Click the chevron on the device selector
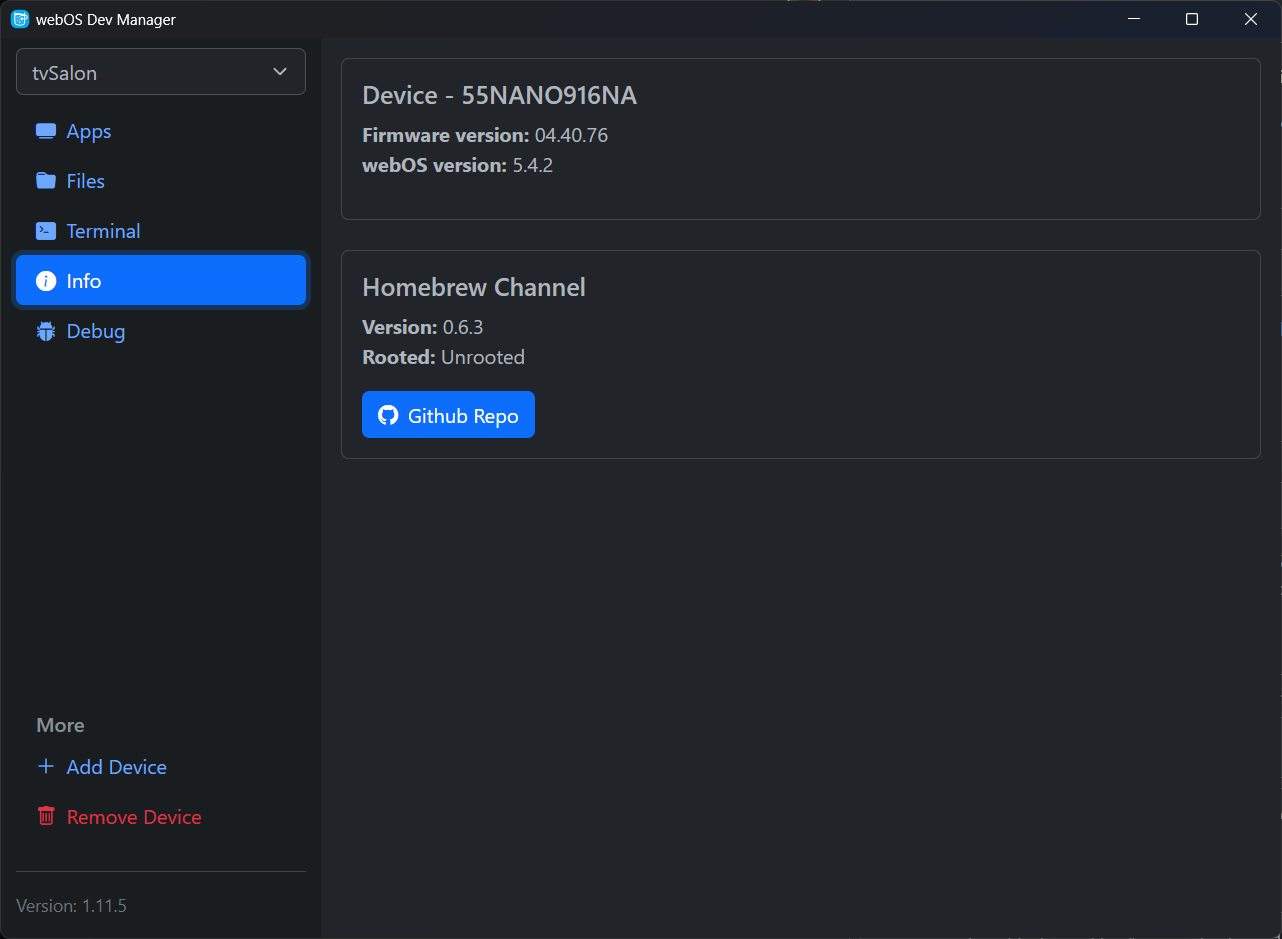1282x939 pixels. coord(280,71)
